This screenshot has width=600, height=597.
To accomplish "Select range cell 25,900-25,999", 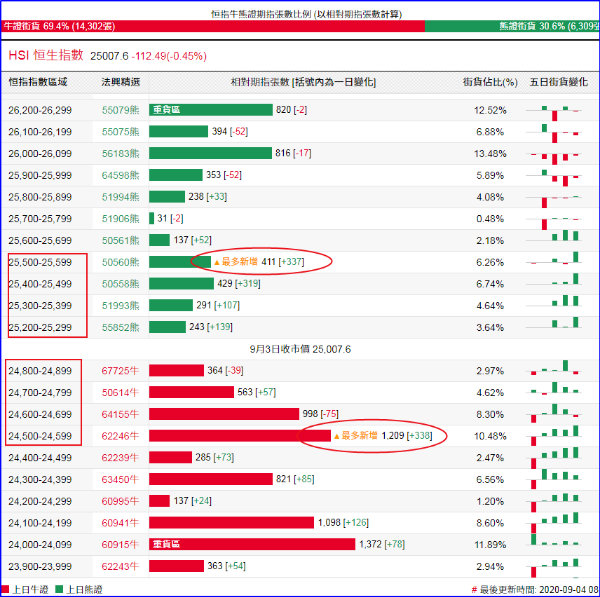I will [x=40, y=176].
